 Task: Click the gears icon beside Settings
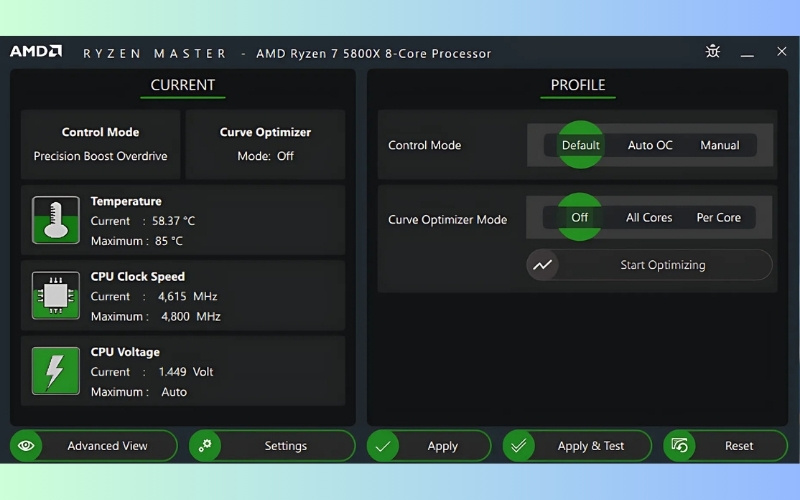[206, 446]
